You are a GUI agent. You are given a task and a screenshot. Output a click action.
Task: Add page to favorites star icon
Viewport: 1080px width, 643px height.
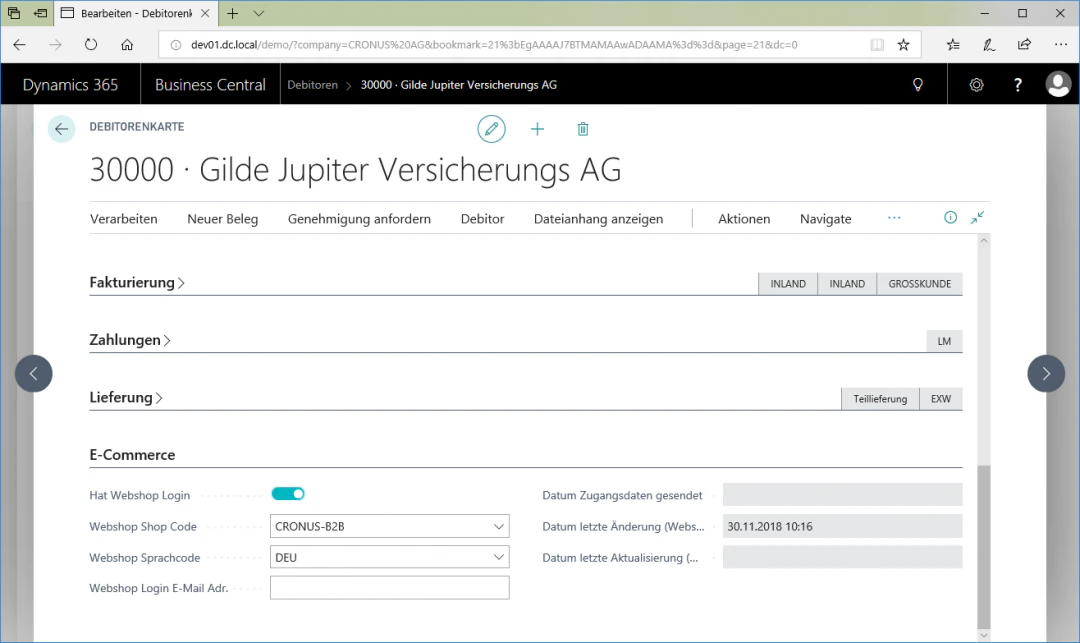[x=903, y=45]
